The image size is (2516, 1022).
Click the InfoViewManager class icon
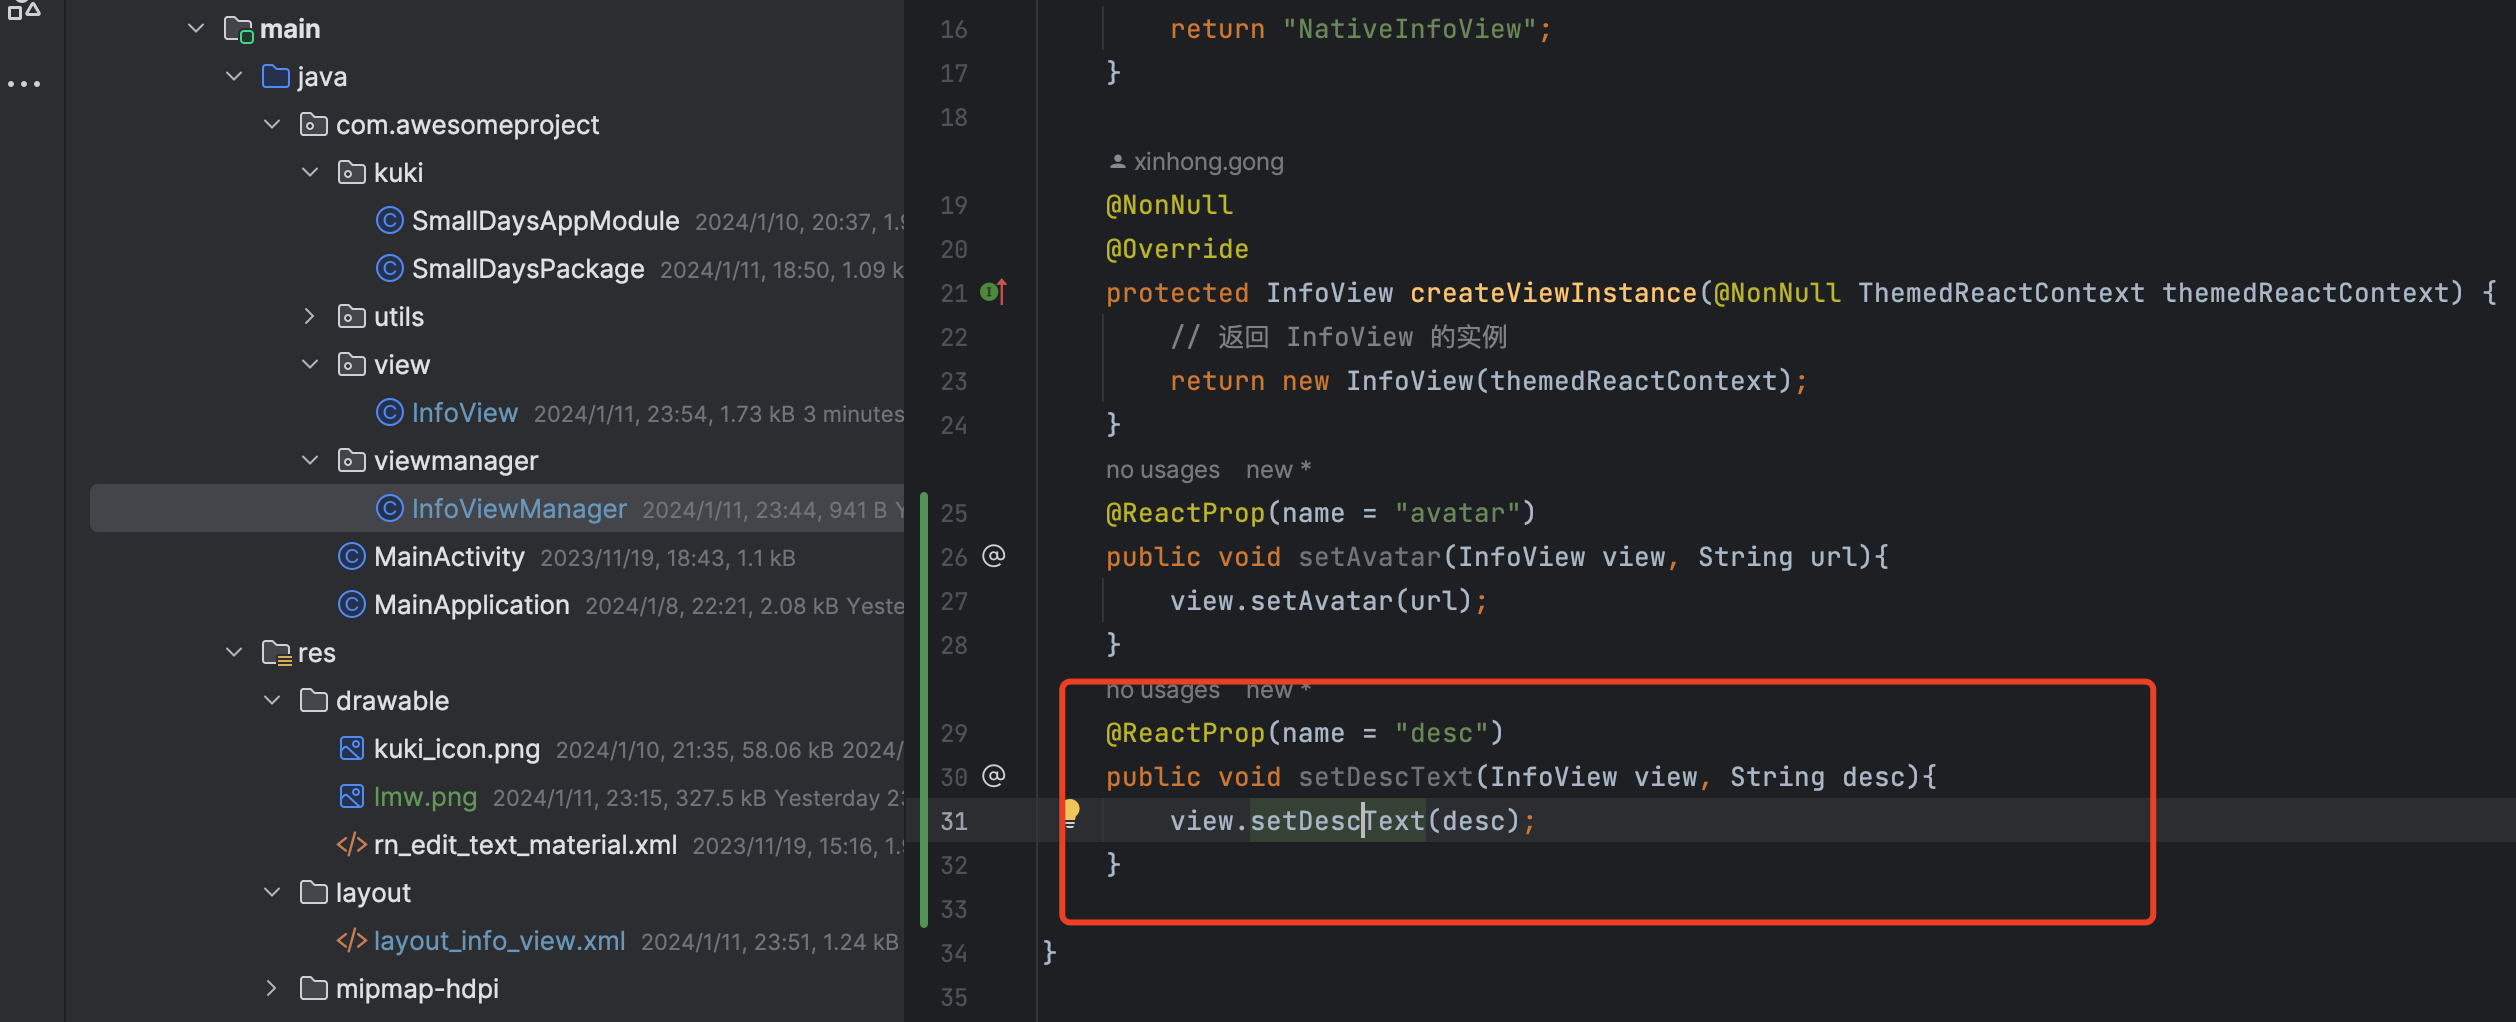(389, 508)
